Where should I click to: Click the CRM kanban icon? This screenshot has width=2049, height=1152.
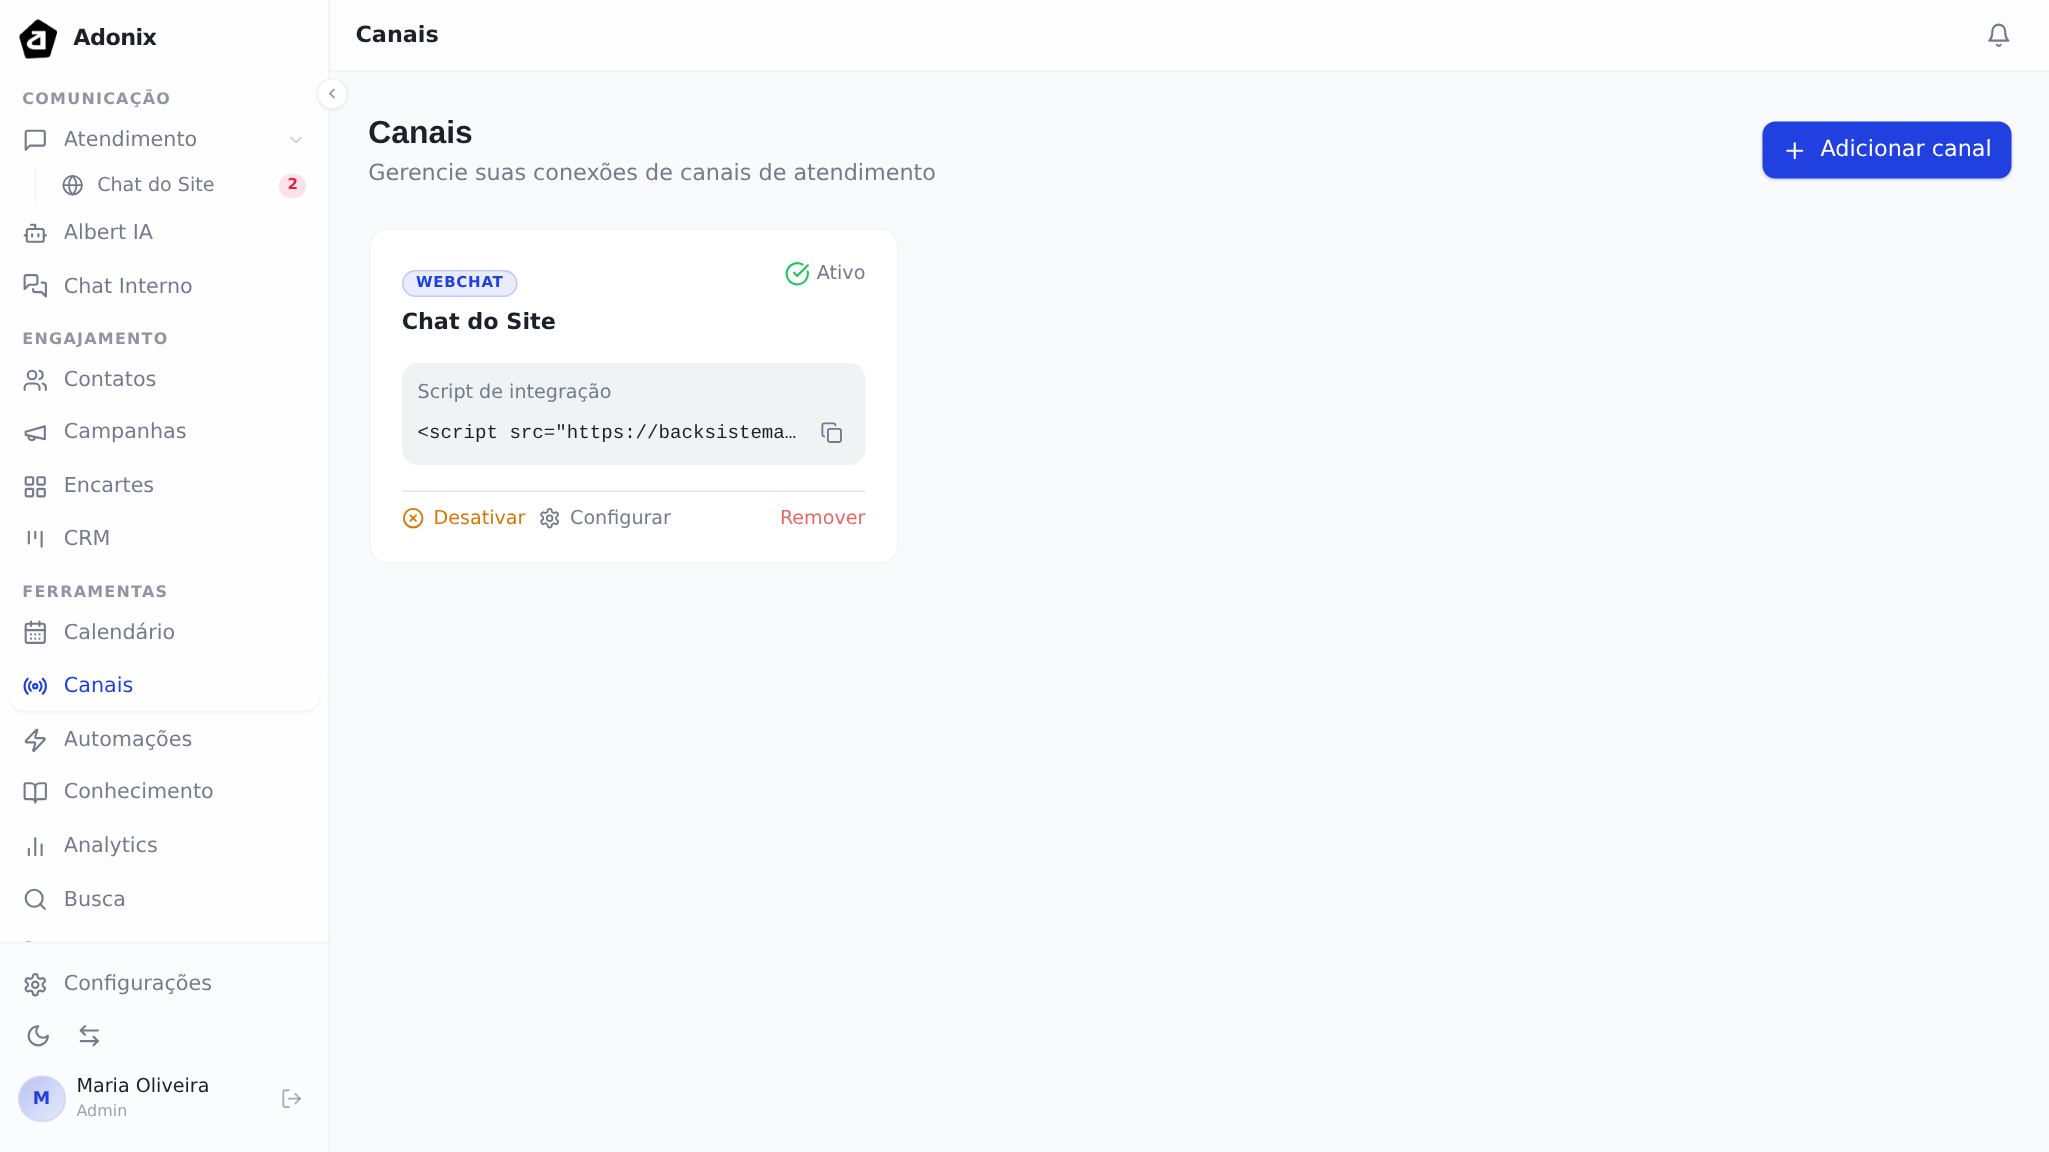[35, 539]
